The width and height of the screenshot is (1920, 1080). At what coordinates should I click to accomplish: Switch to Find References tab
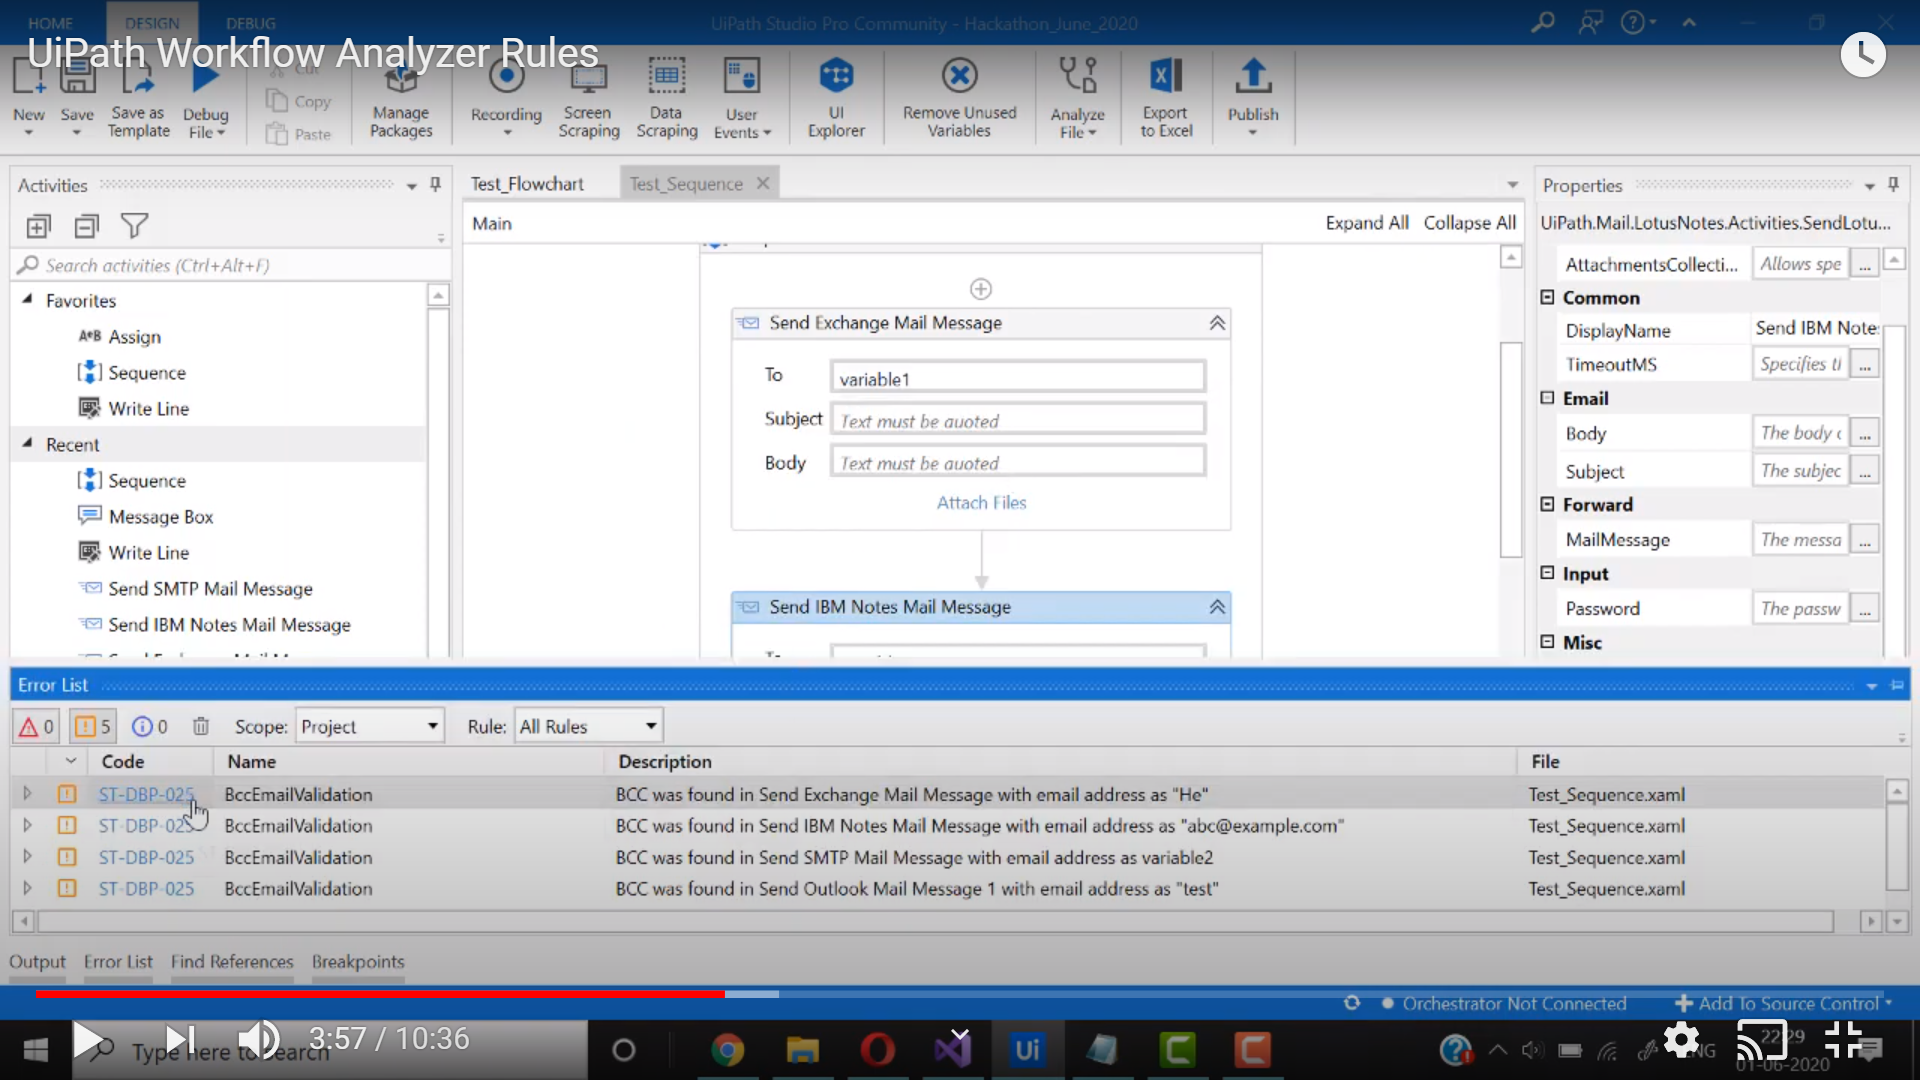232,961
